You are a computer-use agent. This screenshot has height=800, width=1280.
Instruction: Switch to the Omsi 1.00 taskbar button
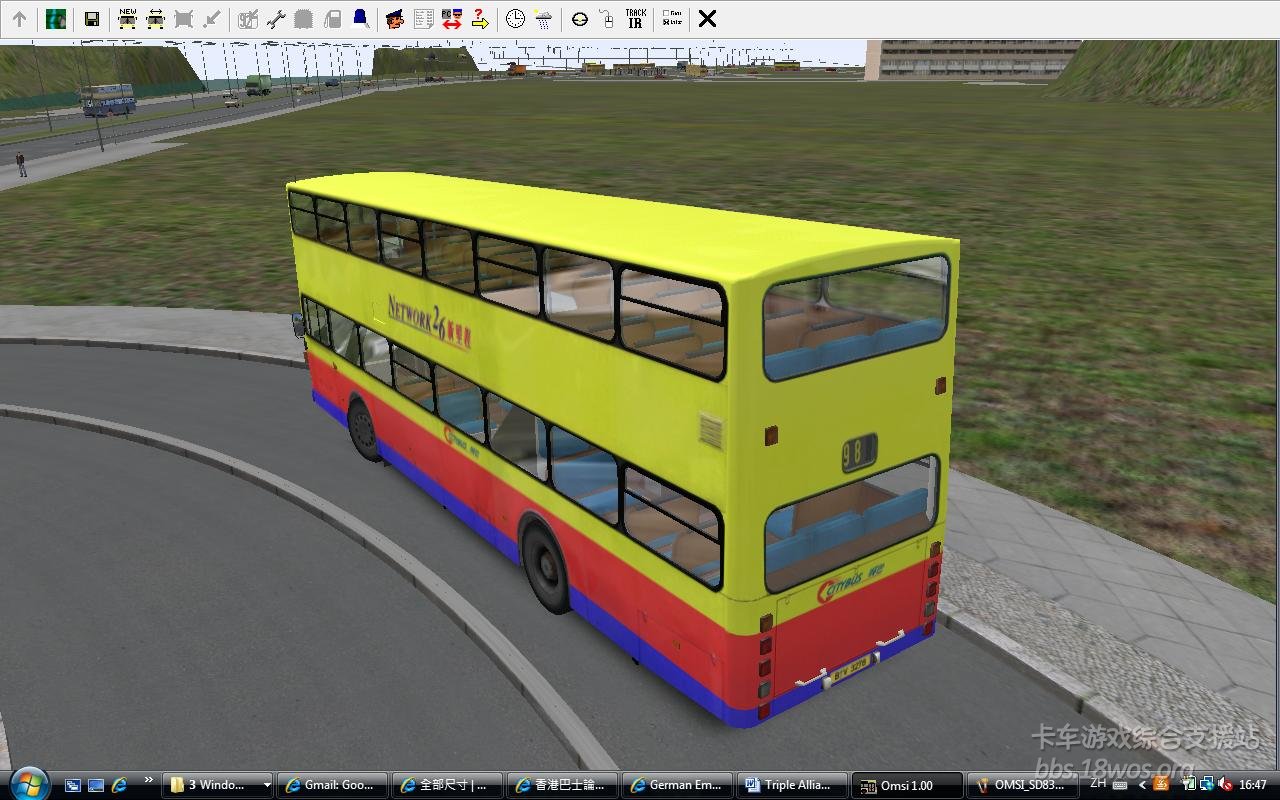pos(907,785)
